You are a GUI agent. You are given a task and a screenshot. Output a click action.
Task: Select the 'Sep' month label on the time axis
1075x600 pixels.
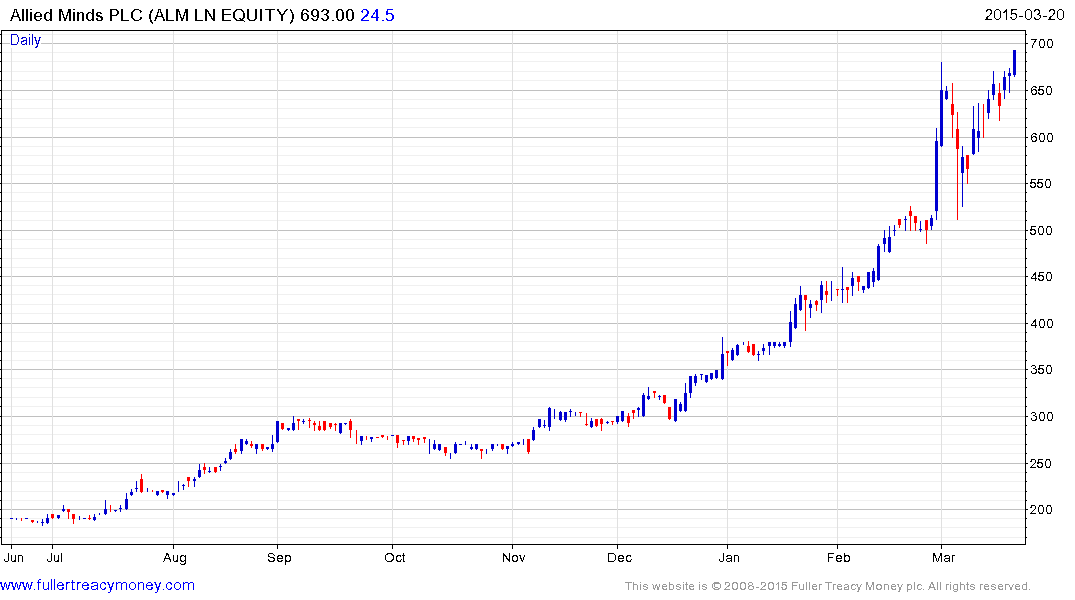tap(279, 557)
